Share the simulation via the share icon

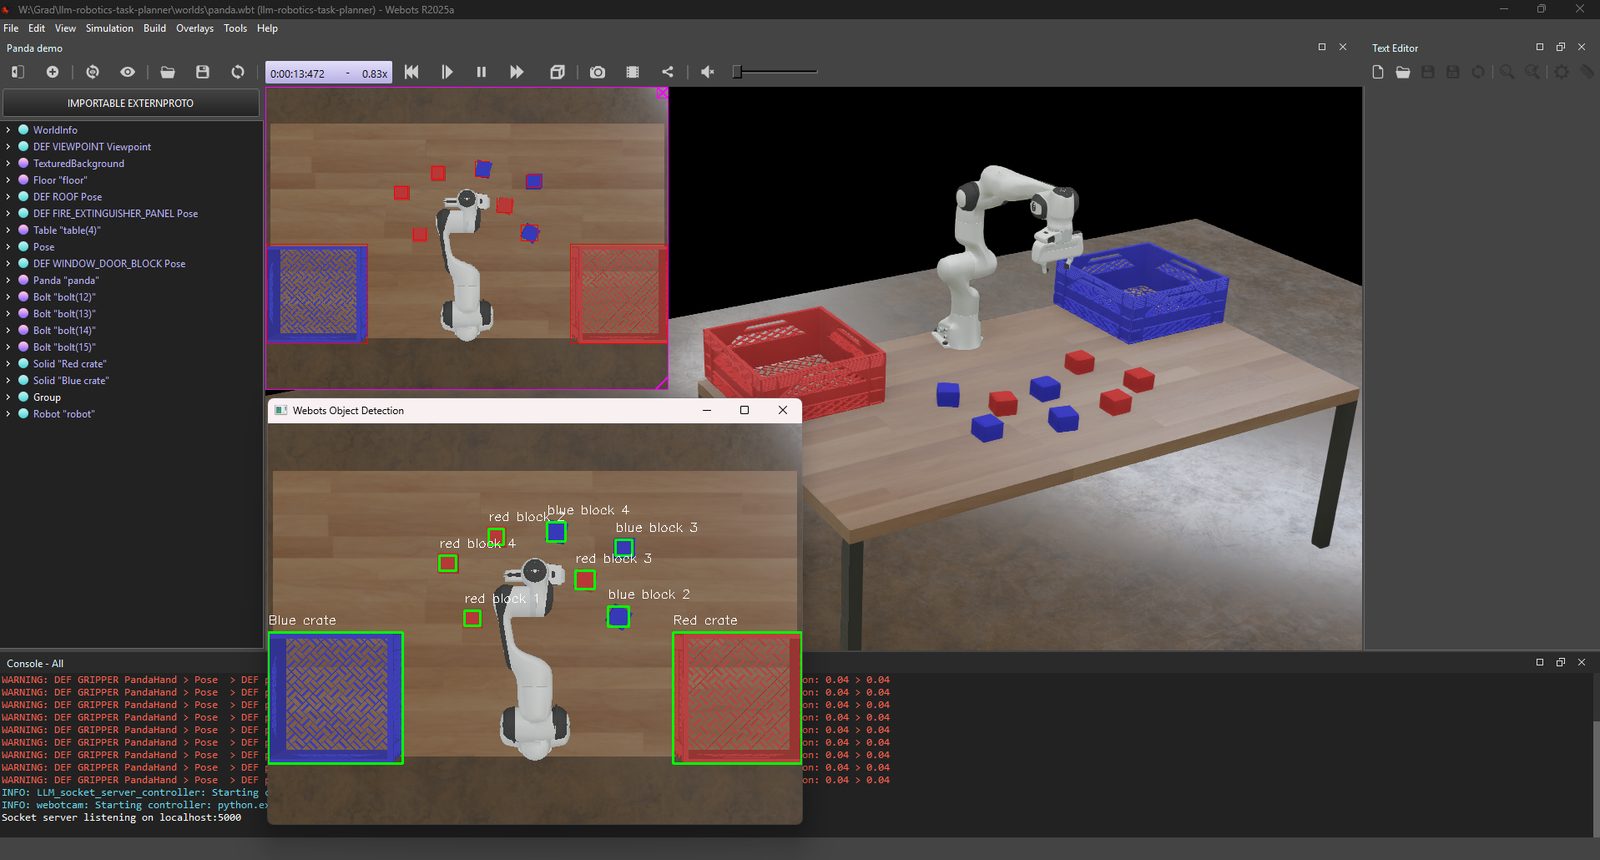pyautogui.click(x=667, y=72)
